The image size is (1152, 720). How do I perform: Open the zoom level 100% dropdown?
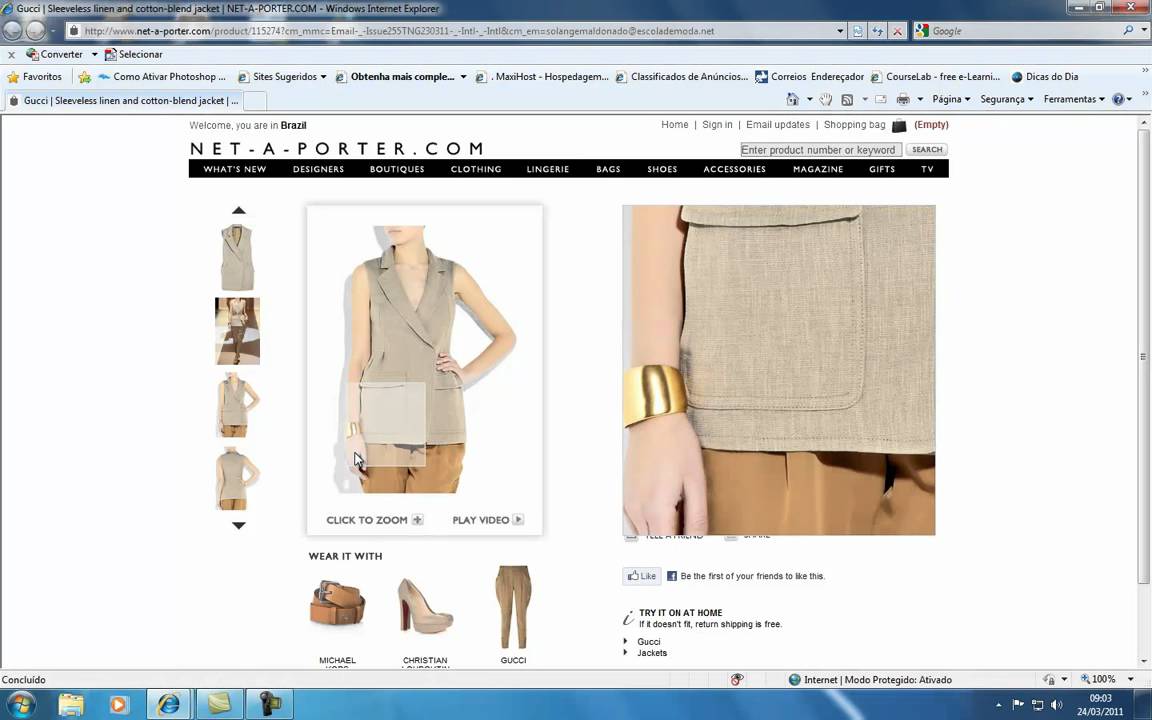pyautogui.click(x=1131, y=680)
